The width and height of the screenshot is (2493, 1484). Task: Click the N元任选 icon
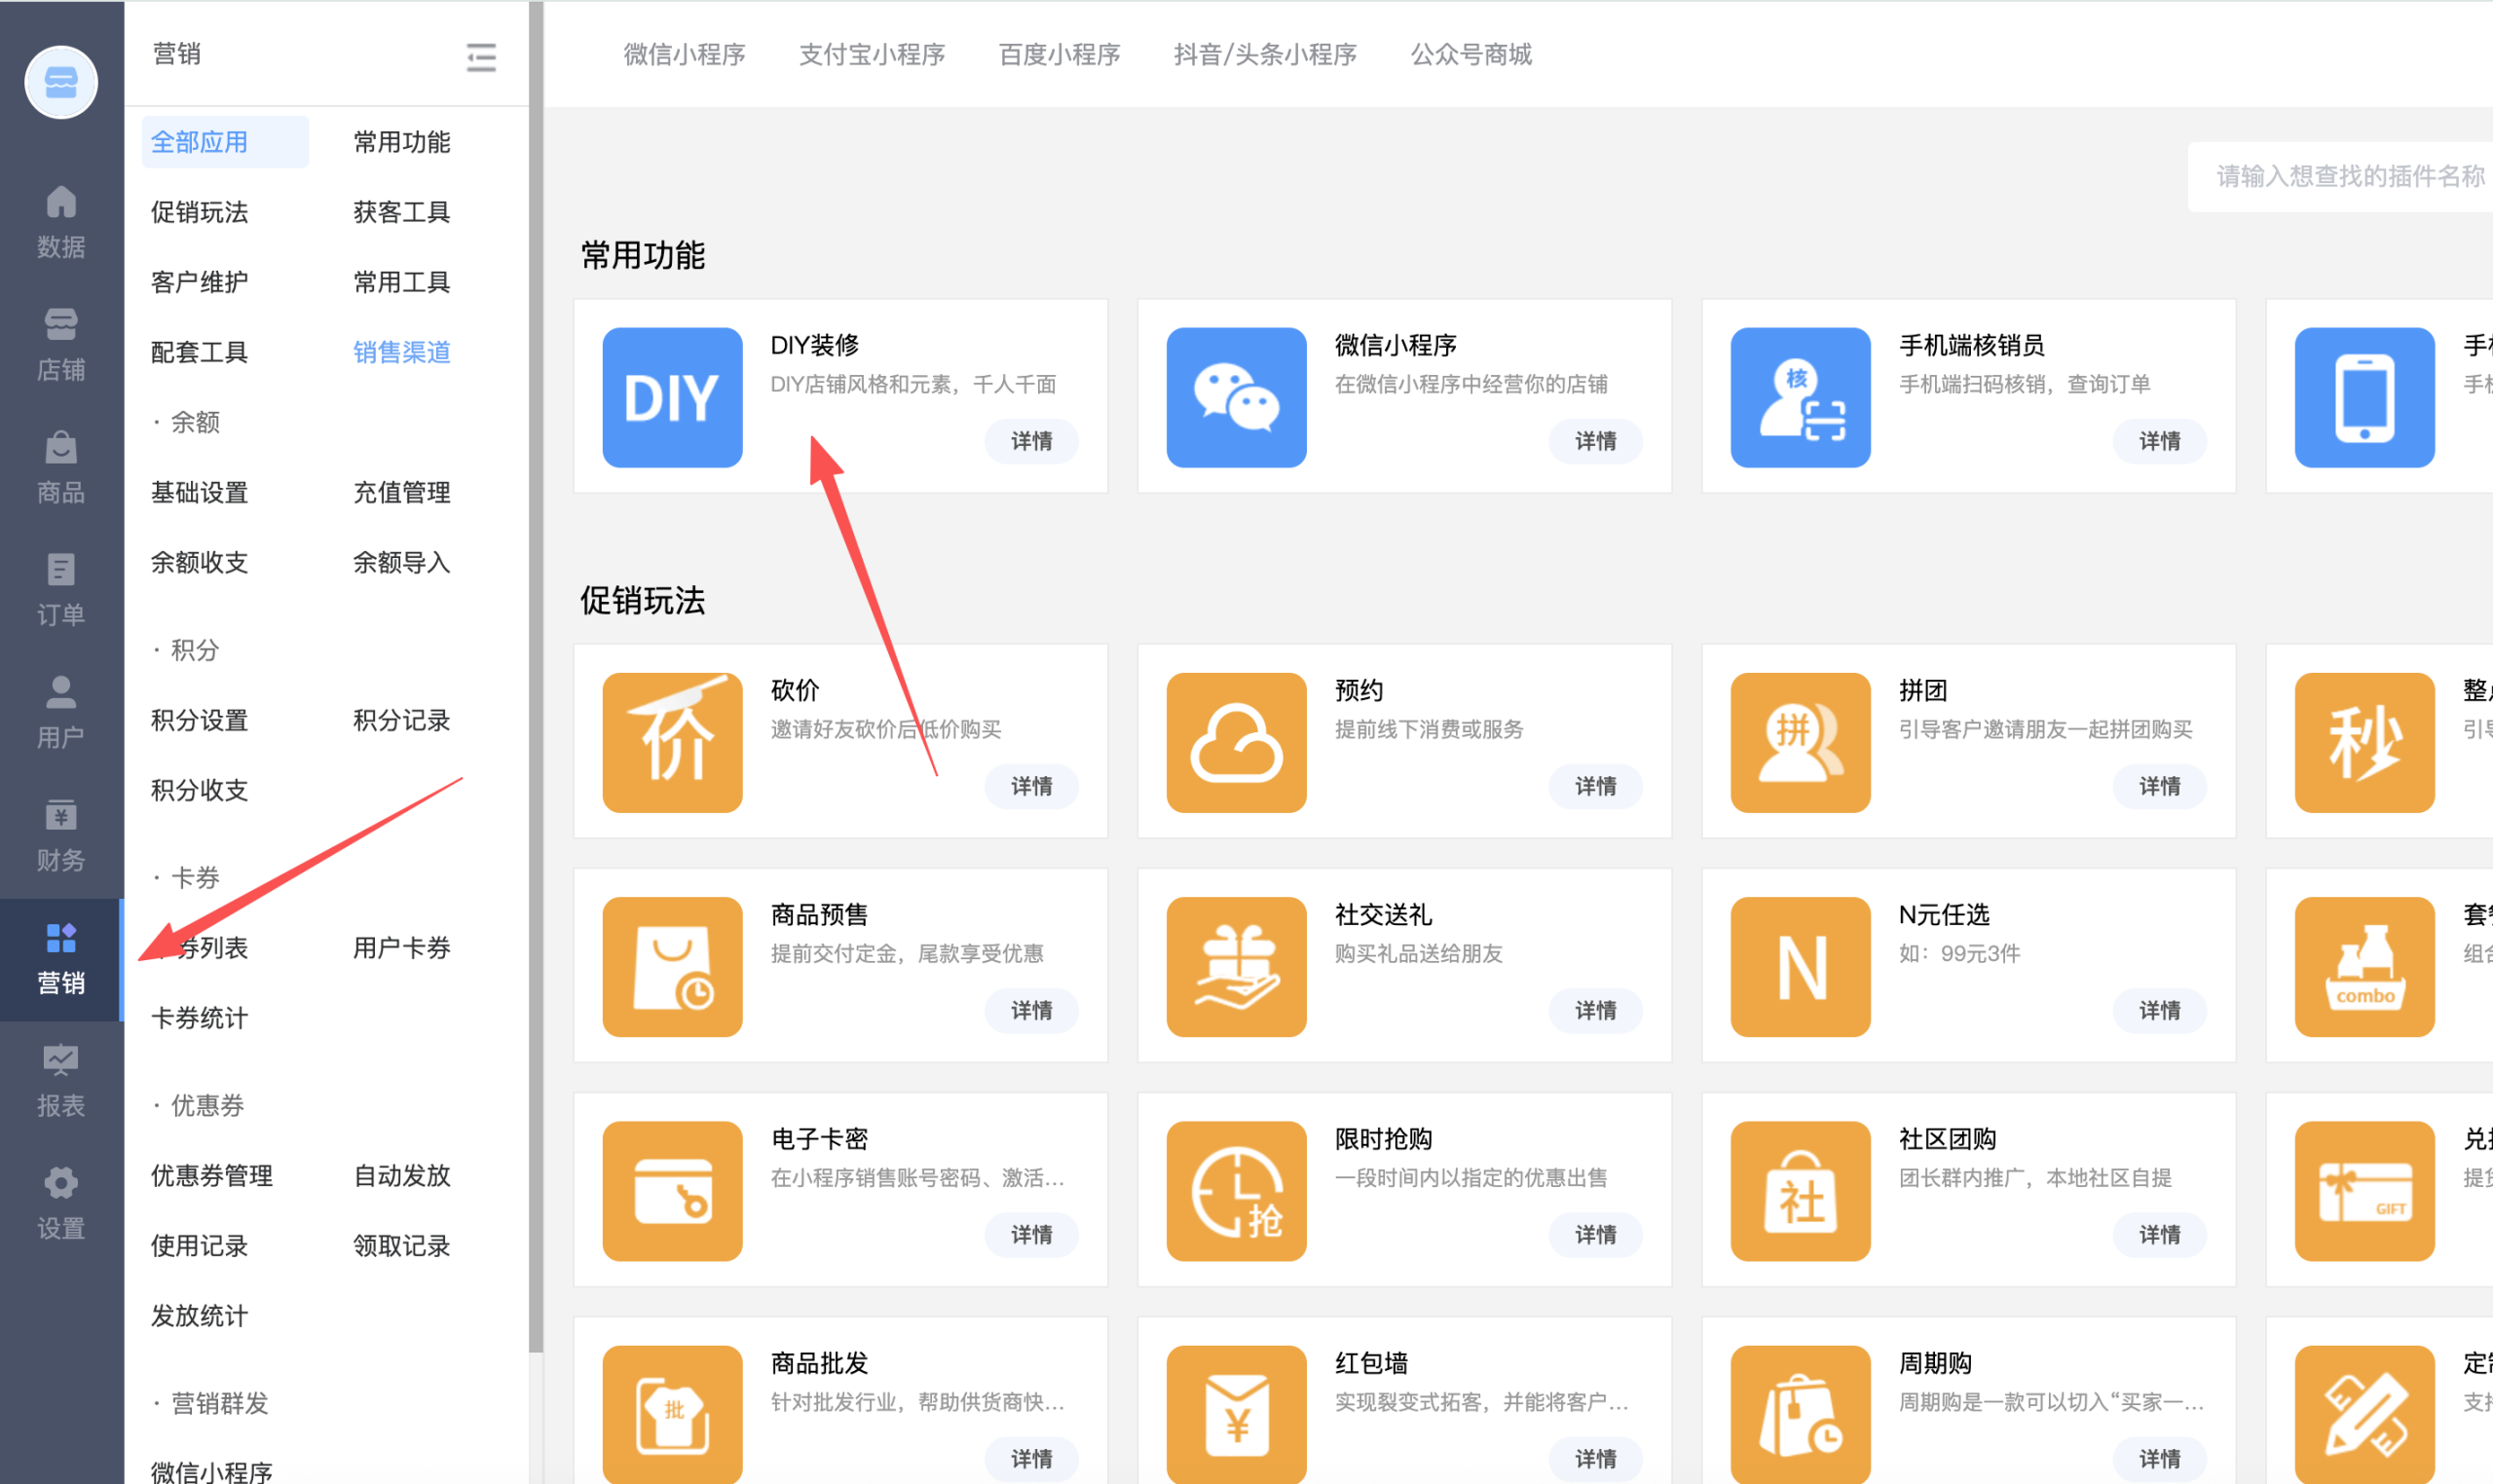point(1800,966)
